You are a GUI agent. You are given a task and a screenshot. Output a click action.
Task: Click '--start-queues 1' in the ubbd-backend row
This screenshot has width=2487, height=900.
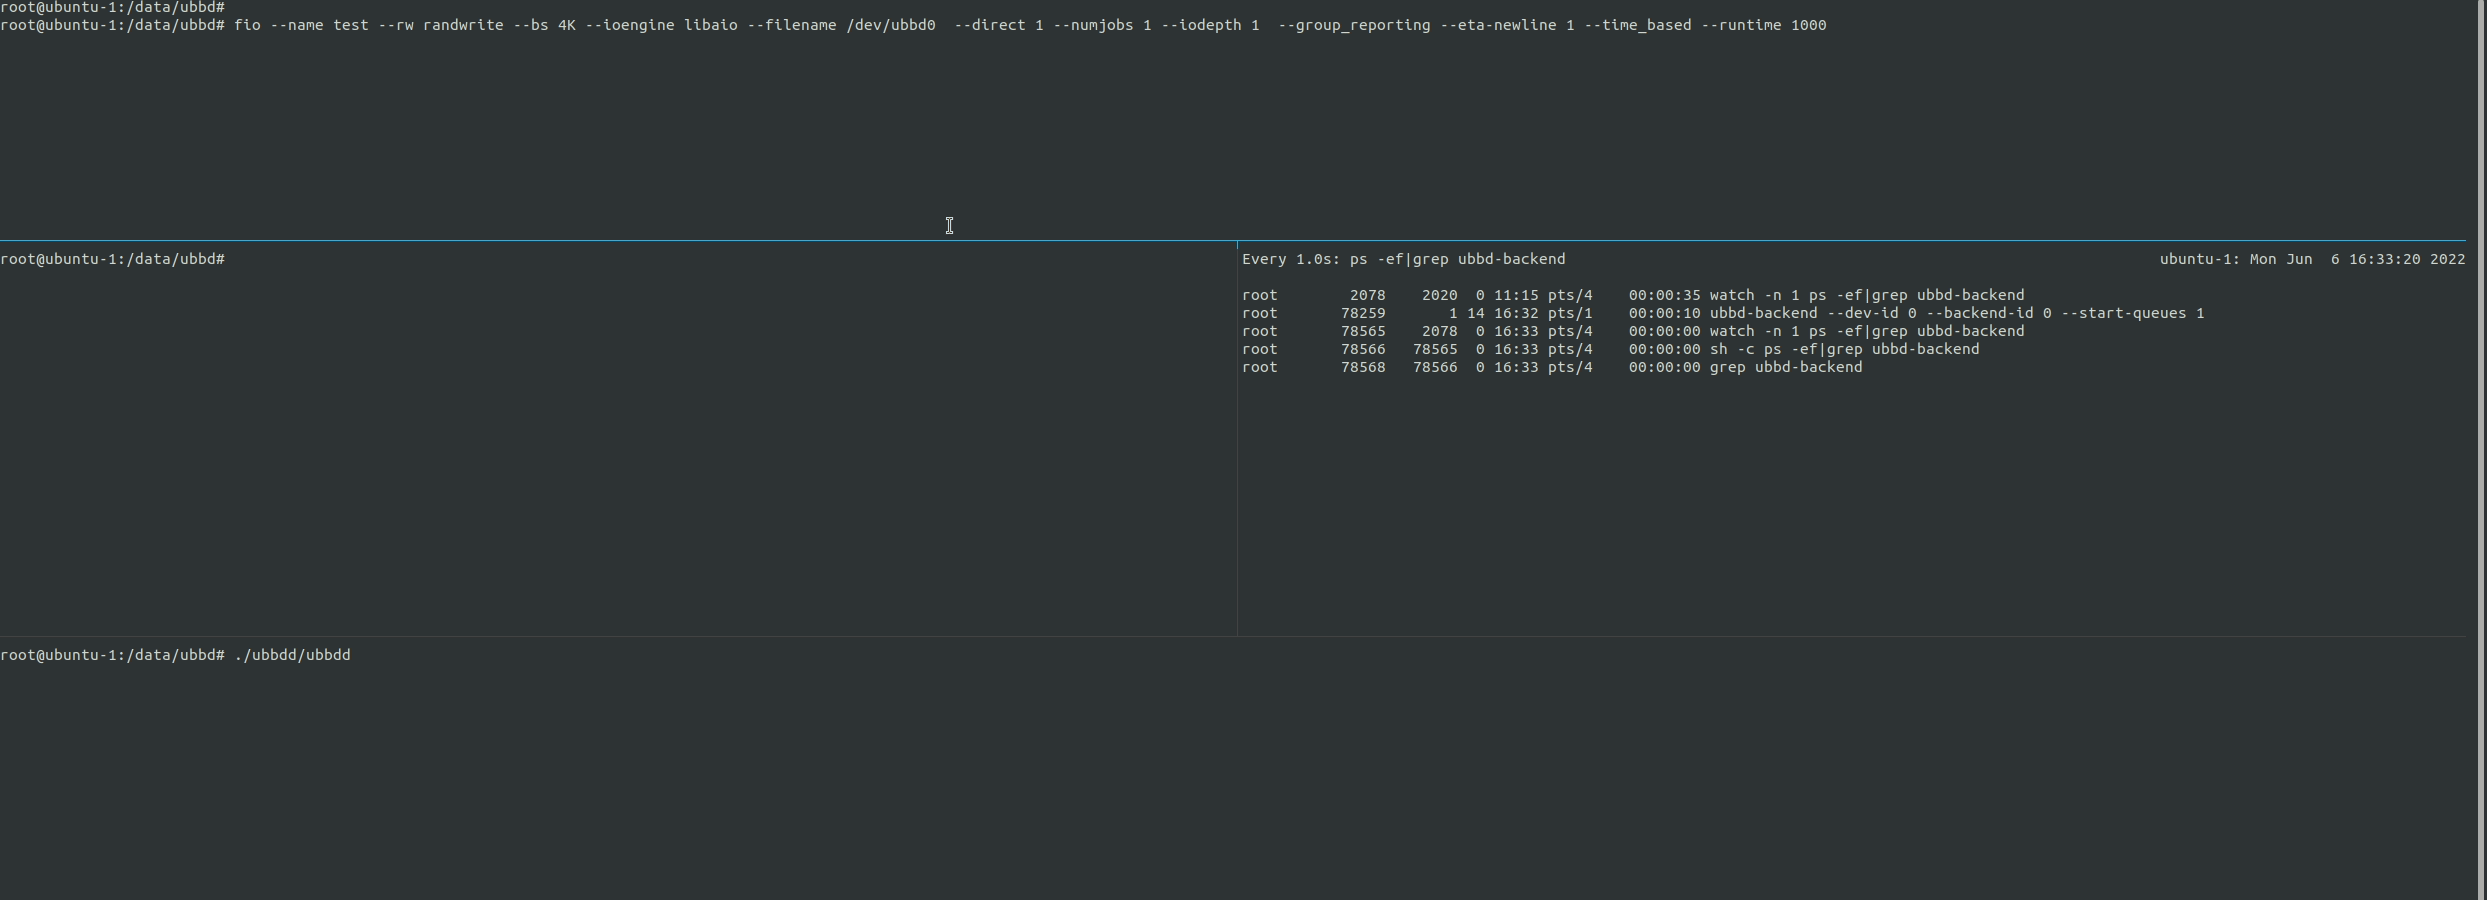click(x=2133, y=313)
